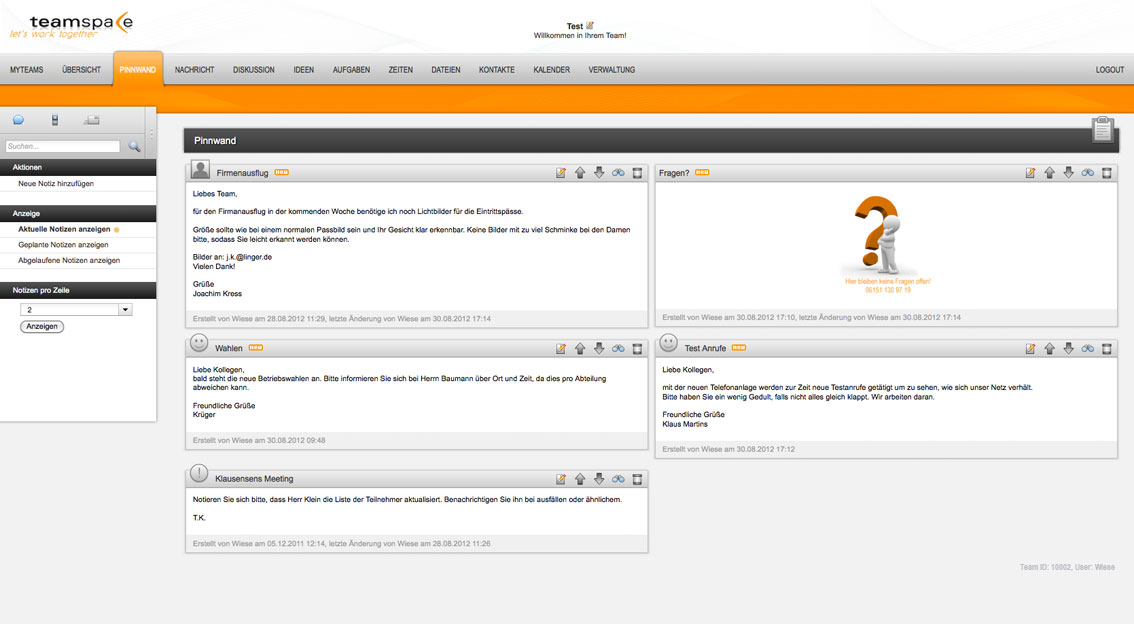This screenshot has width=1134, height=624.
Task: Delete the Test Anrufe note
Action: tap(1107, 349)
